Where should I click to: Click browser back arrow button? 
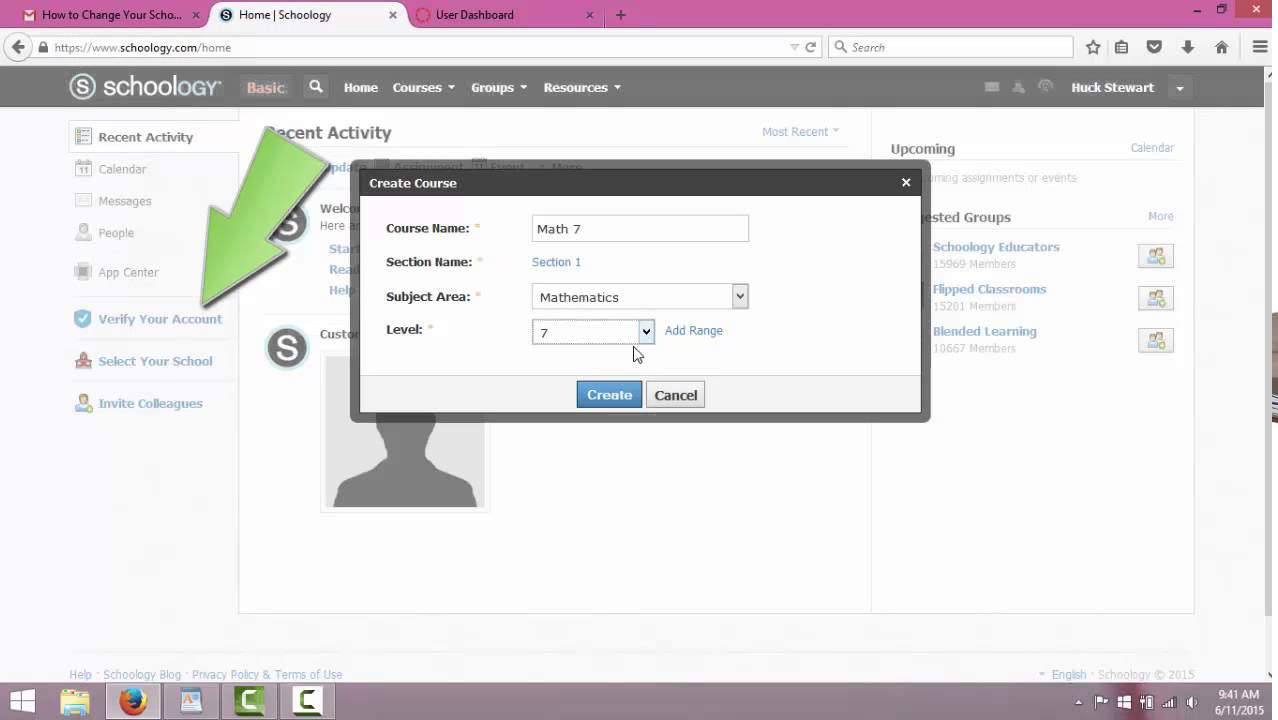(x=18, y=47)
